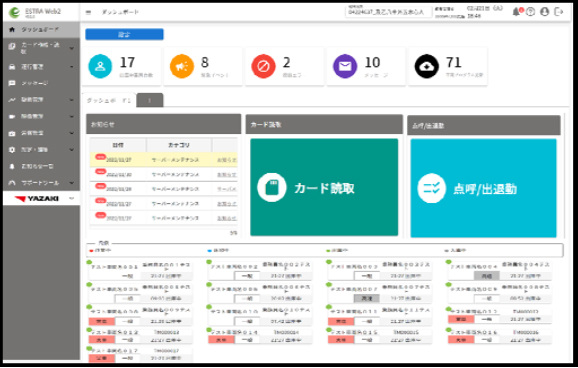Open the help question mark icon
This screenshot has height=368, width=578.
(x=530, y=12)
